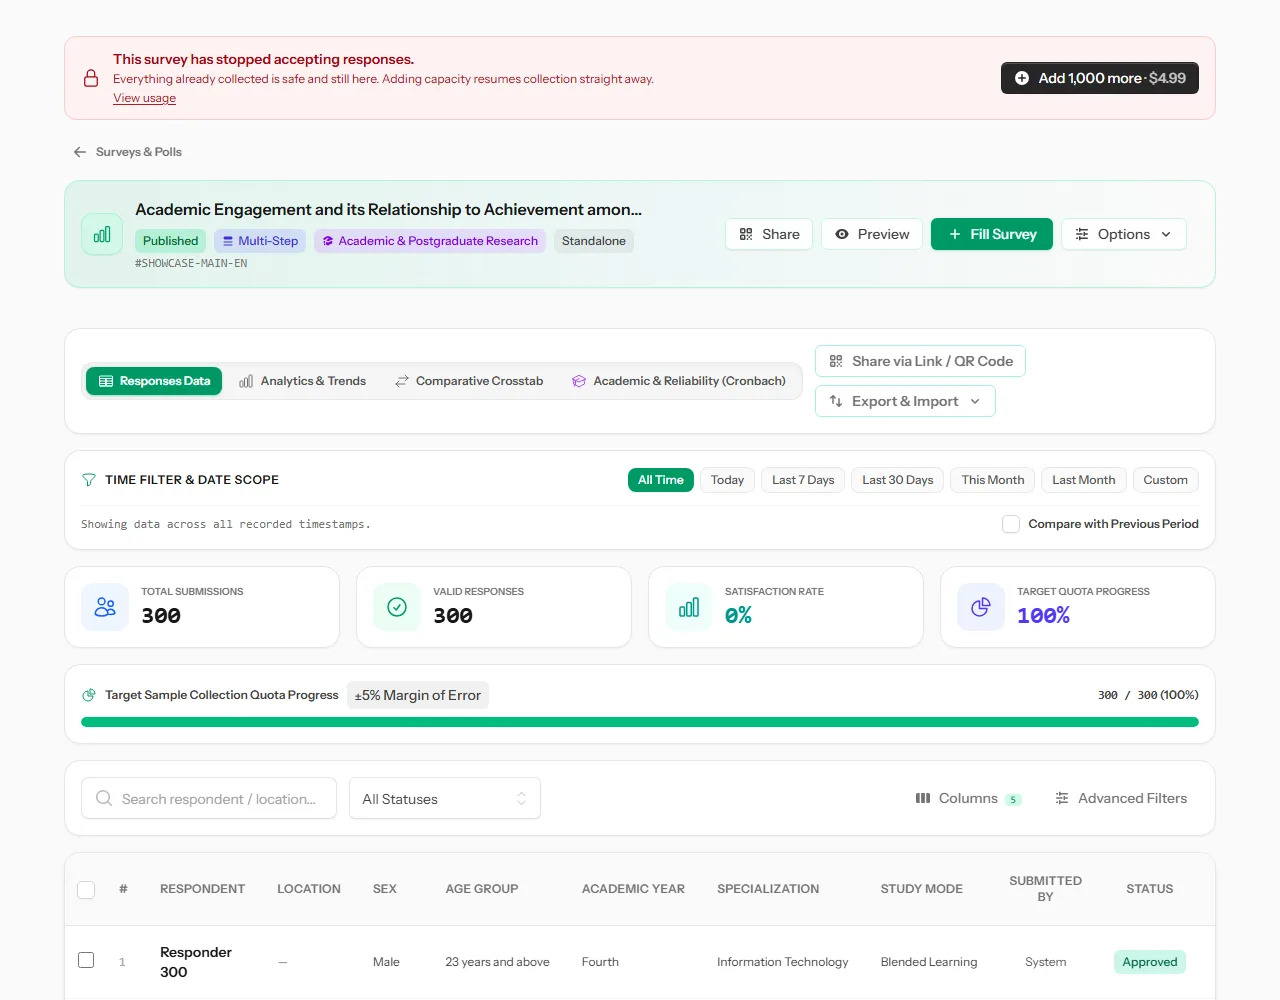
Task: Select the All Time filter
Action: click(x=661, y=480)
